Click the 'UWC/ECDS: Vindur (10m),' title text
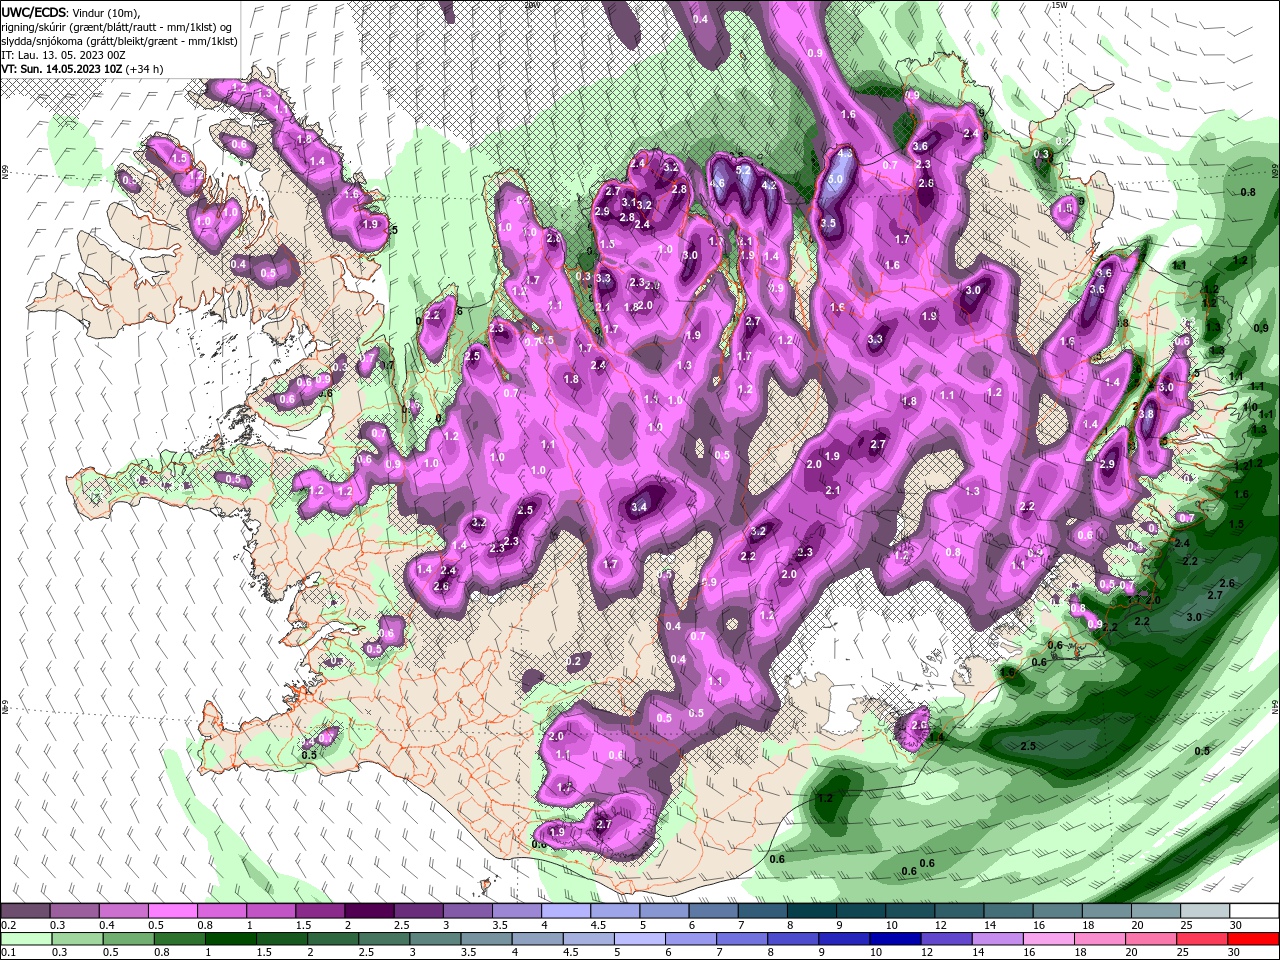 (72, 12)
